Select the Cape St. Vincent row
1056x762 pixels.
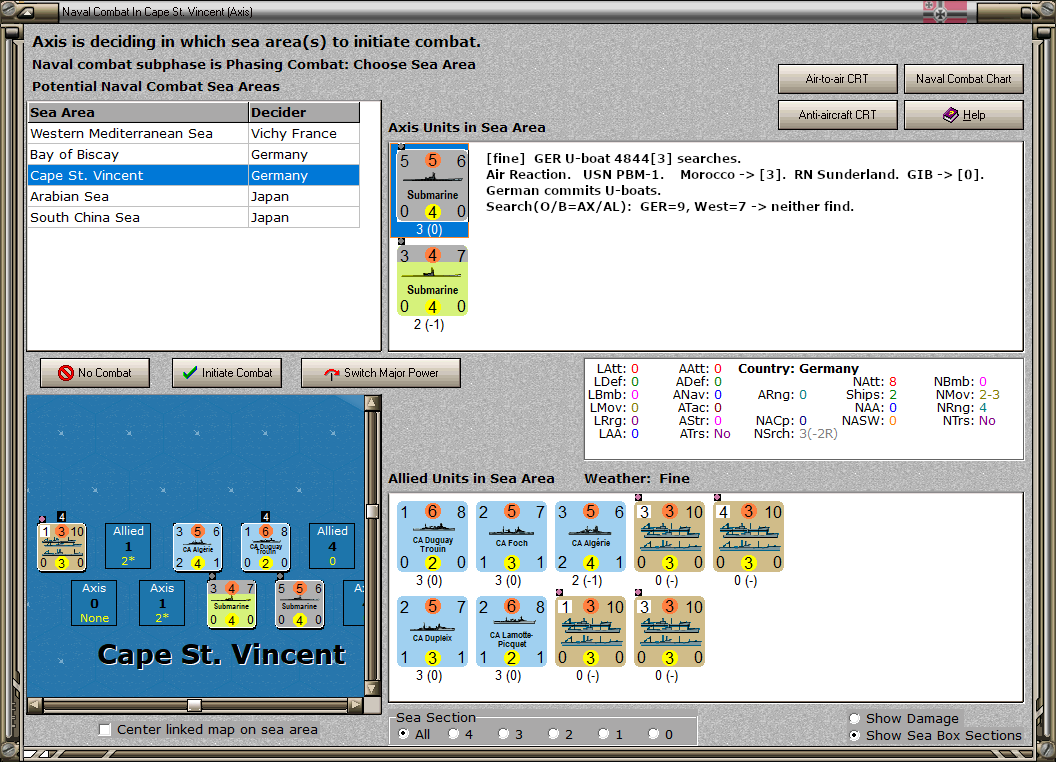coord(193,175)
